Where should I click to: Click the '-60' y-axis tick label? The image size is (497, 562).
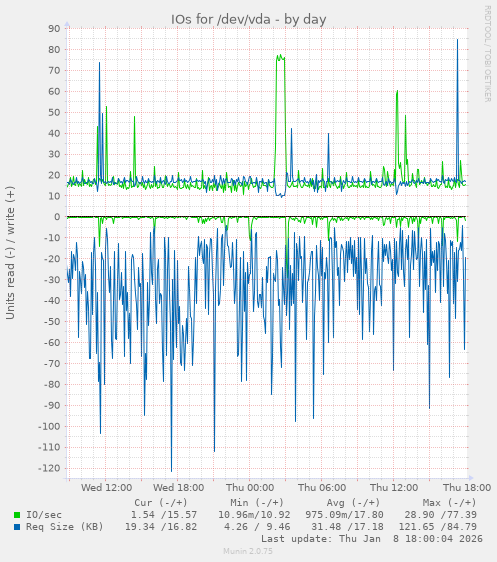click(52, 343)
